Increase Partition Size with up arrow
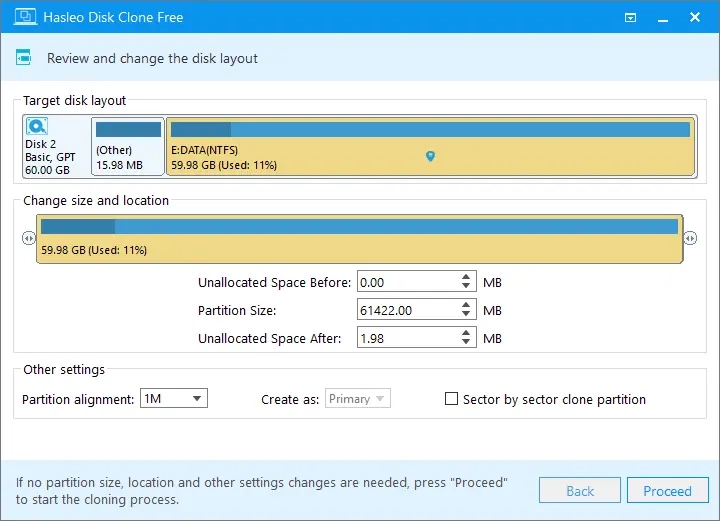The height and width of the screenshot is (521, 720). [466, 305]
